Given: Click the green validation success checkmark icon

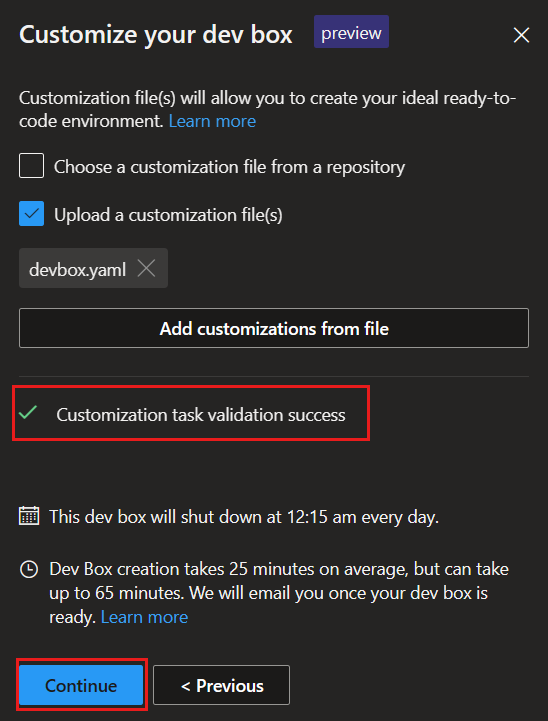Looking at the screenshot, I should click(x=29, y=412).
